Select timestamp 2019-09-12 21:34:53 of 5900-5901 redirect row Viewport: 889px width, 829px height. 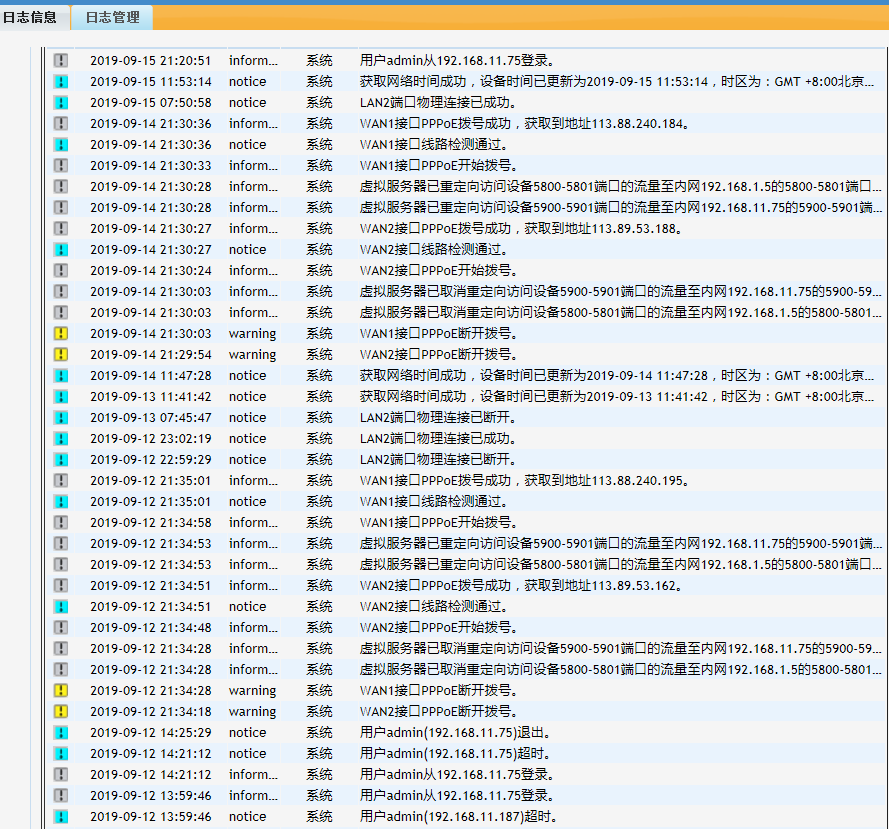151,543
